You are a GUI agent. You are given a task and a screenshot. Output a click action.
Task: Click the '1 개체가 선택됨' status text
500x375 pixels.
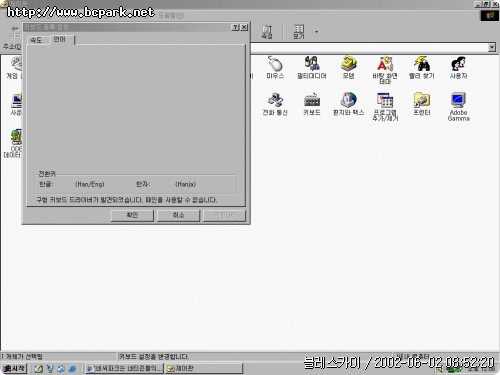[22, 357]
